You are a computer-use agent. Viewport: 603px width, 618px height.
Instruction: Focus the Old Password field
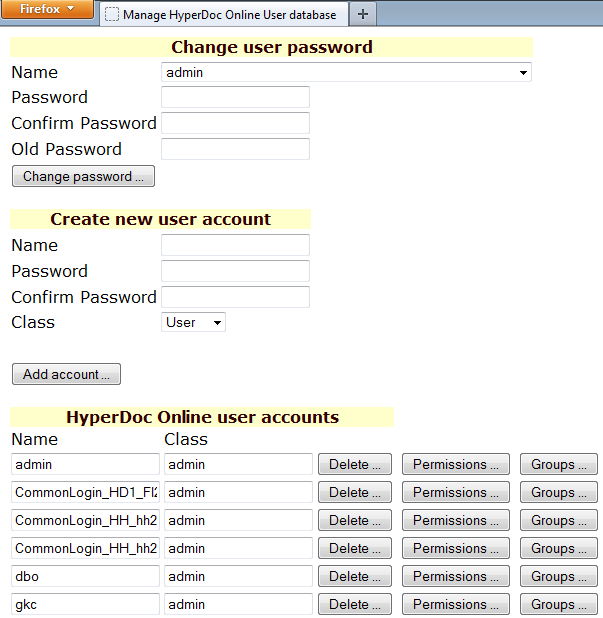(235, 149)
